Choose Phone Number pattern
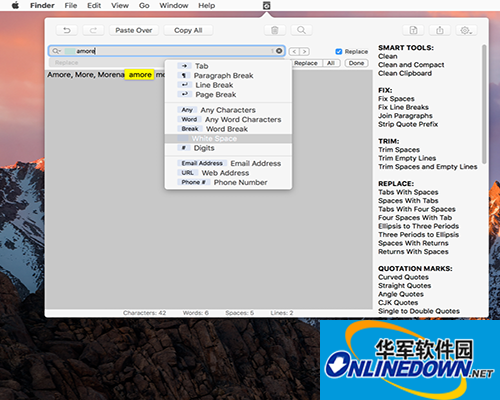 pos(228,182)
